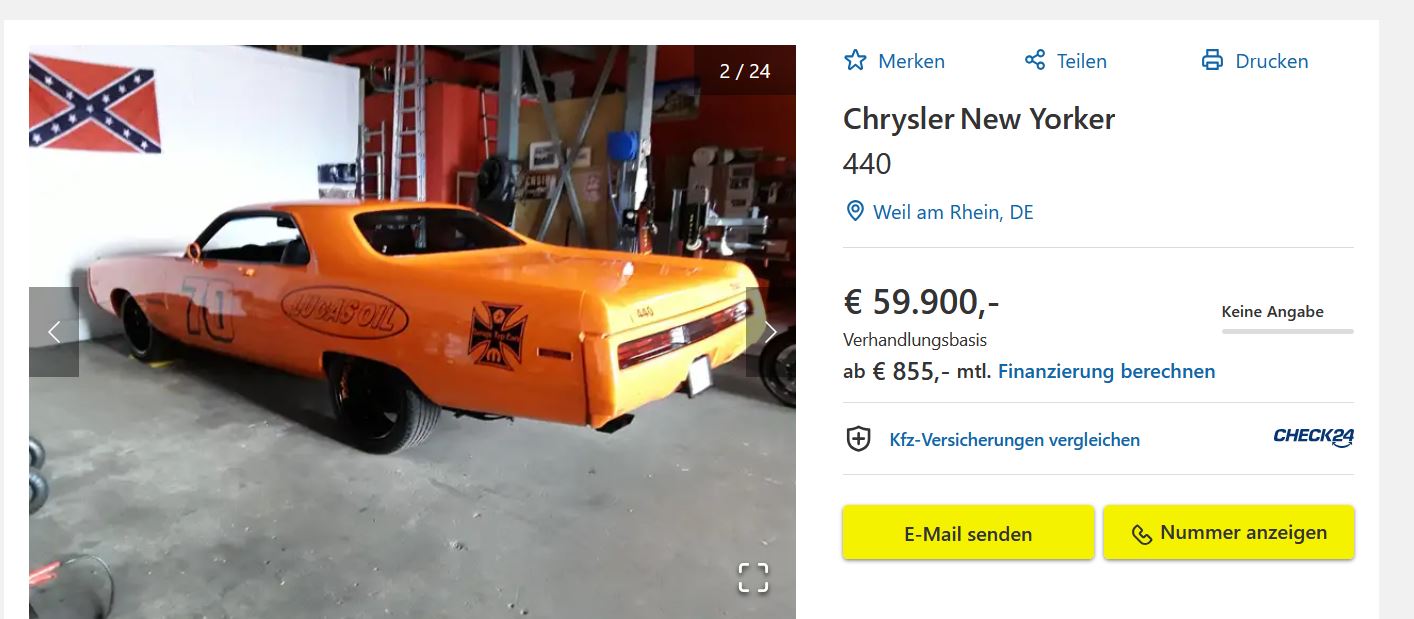Click the Teilen text label
This screenshot has height=619, width=1414.
pos(1082,61)
